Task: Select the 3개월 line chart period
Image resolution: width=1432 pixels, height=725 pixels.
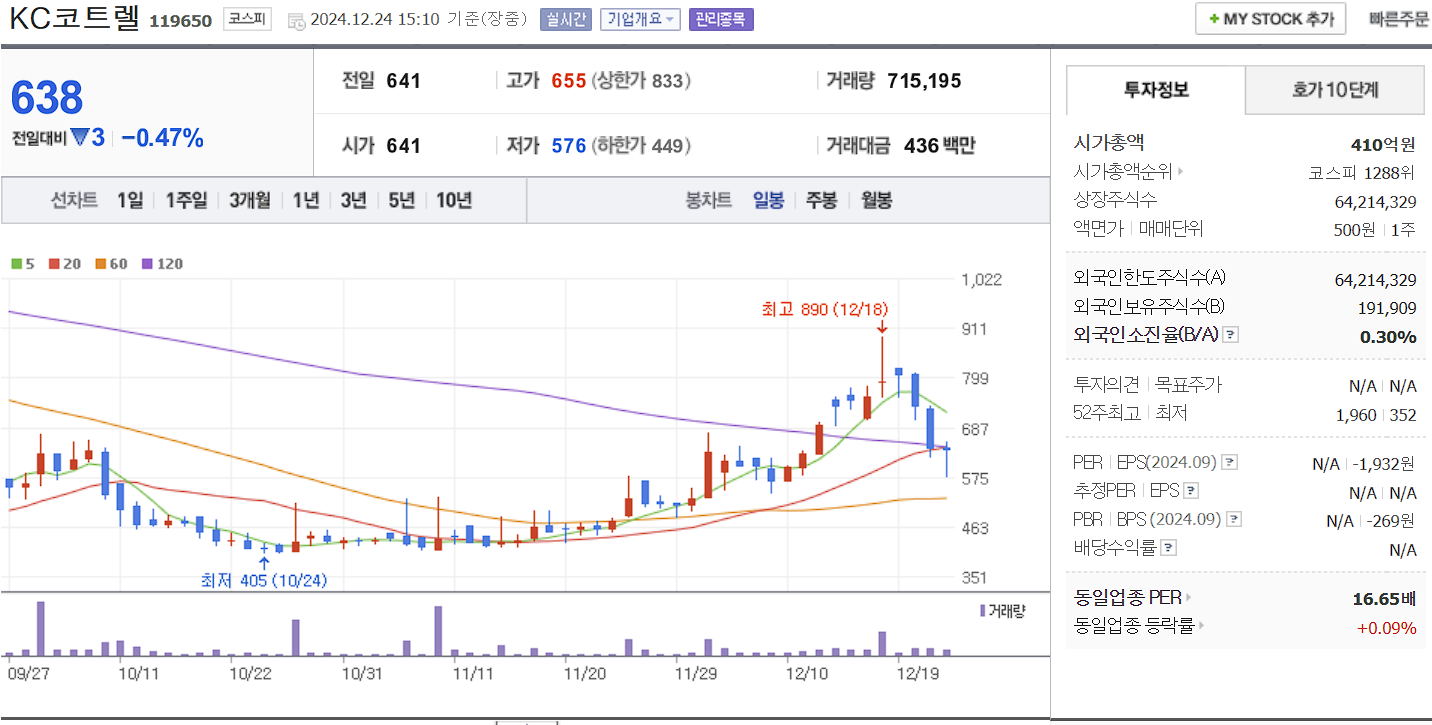Action: click(249, 200)
